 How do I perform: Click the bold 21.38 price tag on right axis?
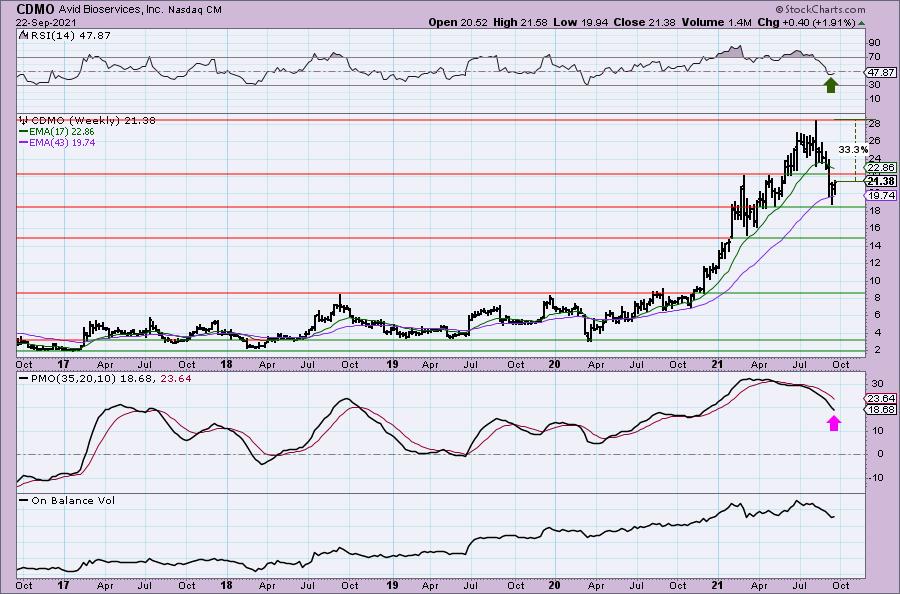point(881,181)
